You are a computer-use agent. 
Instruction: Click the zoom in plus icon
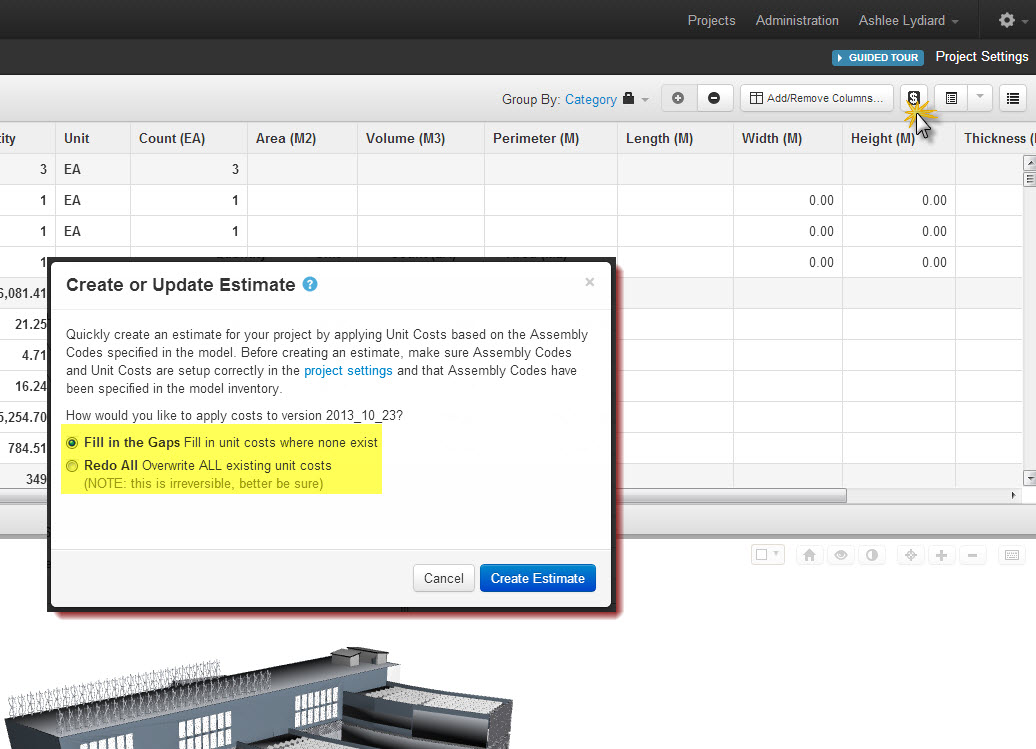point(942,555)
